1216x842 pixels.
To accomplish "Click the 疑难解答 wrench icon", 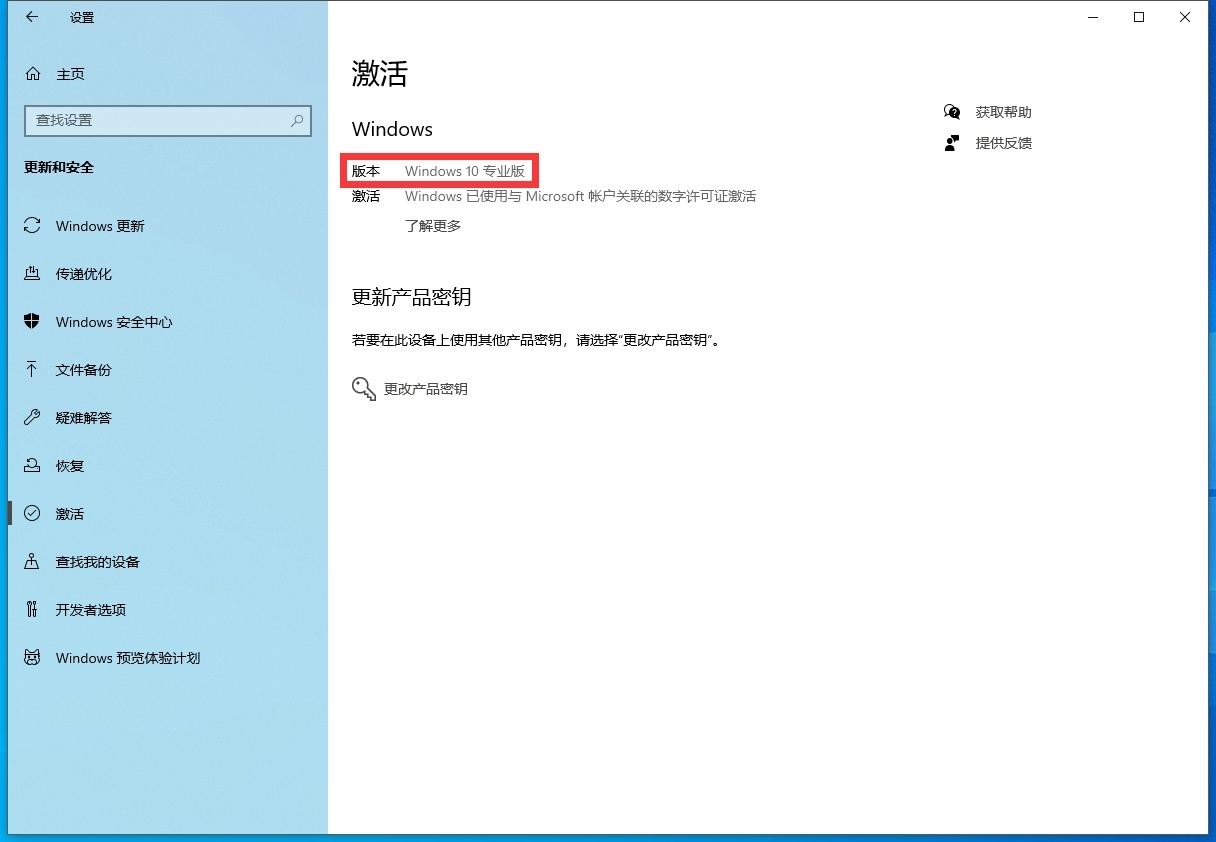I will 32,418.
